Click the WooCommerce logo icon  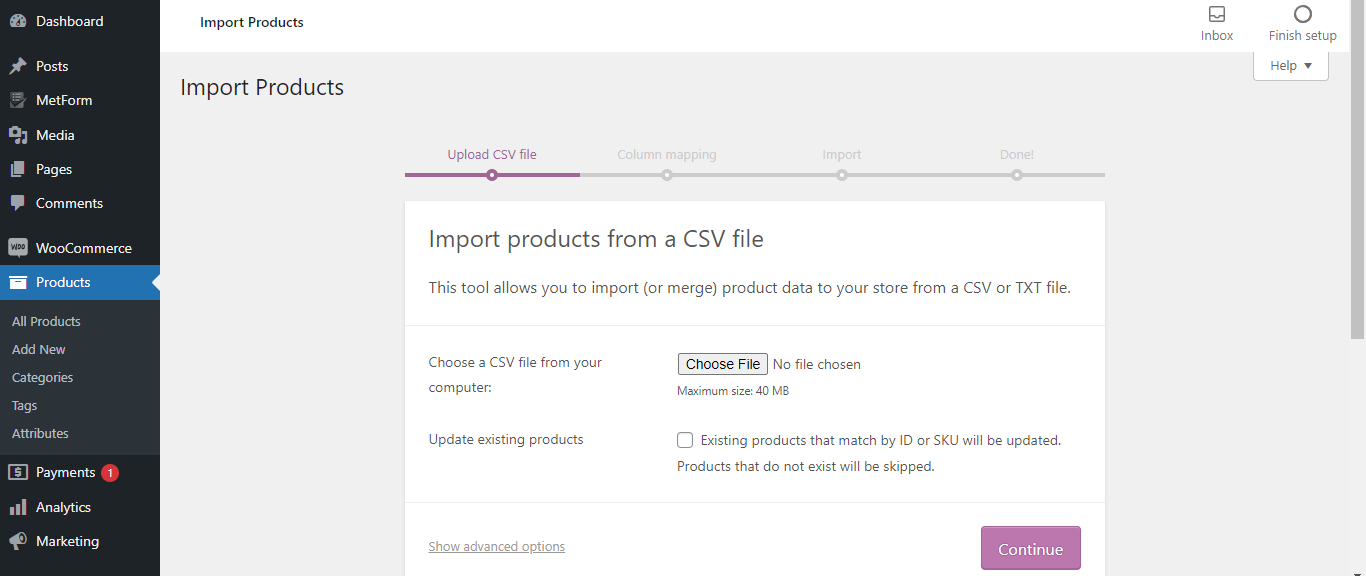(18, 248)
